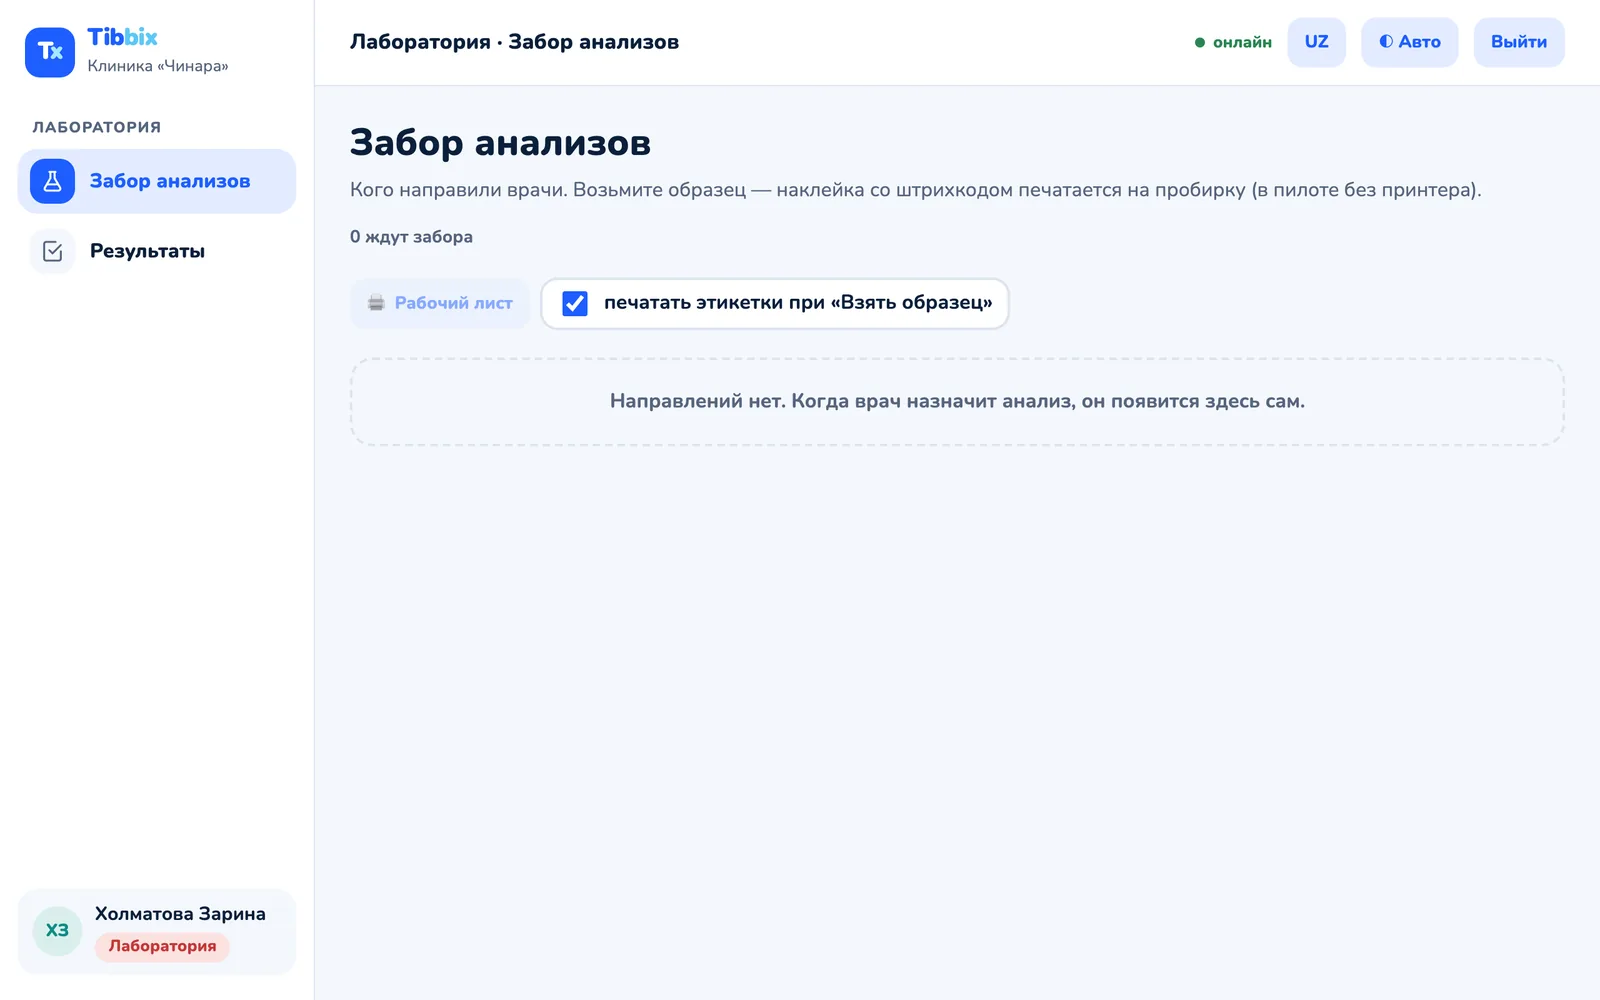Click the main Забор анализов page heading
The width and height of the screenshot is (1600, 1000).
point(500,143)
